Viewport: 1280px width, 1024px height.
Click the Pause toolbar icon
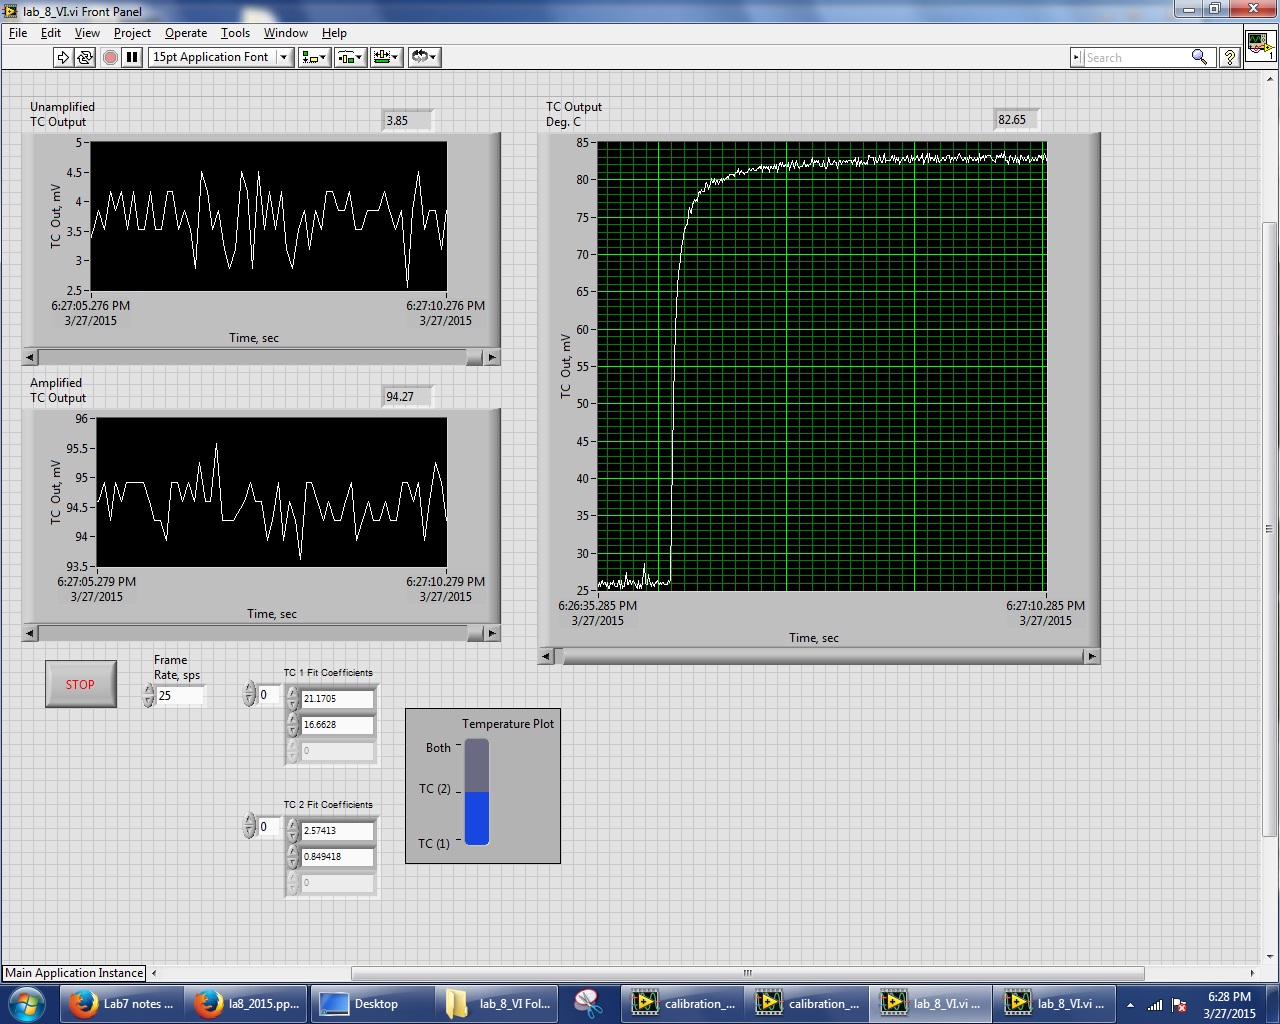pyautogui.click(x=132, y=57)
